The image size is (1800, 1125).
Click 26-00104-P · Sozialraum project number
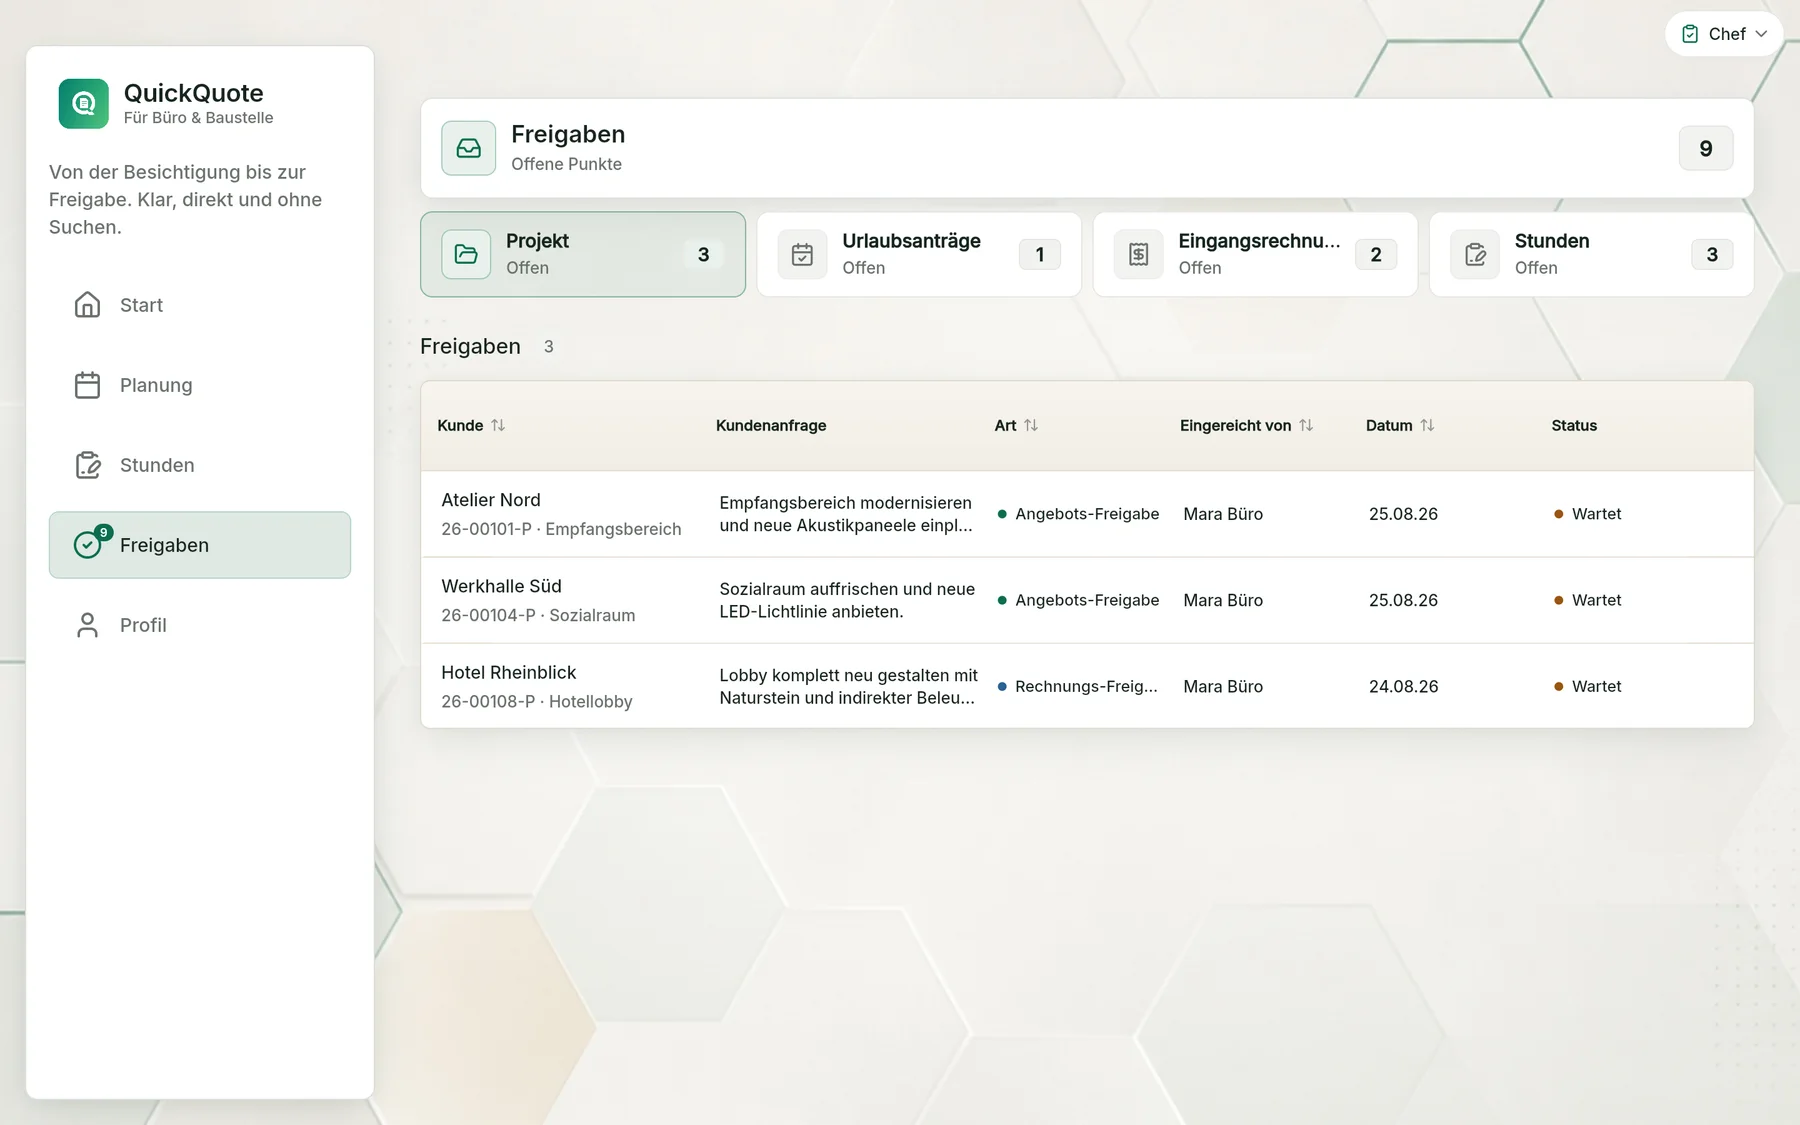click(x=538, y=615)
